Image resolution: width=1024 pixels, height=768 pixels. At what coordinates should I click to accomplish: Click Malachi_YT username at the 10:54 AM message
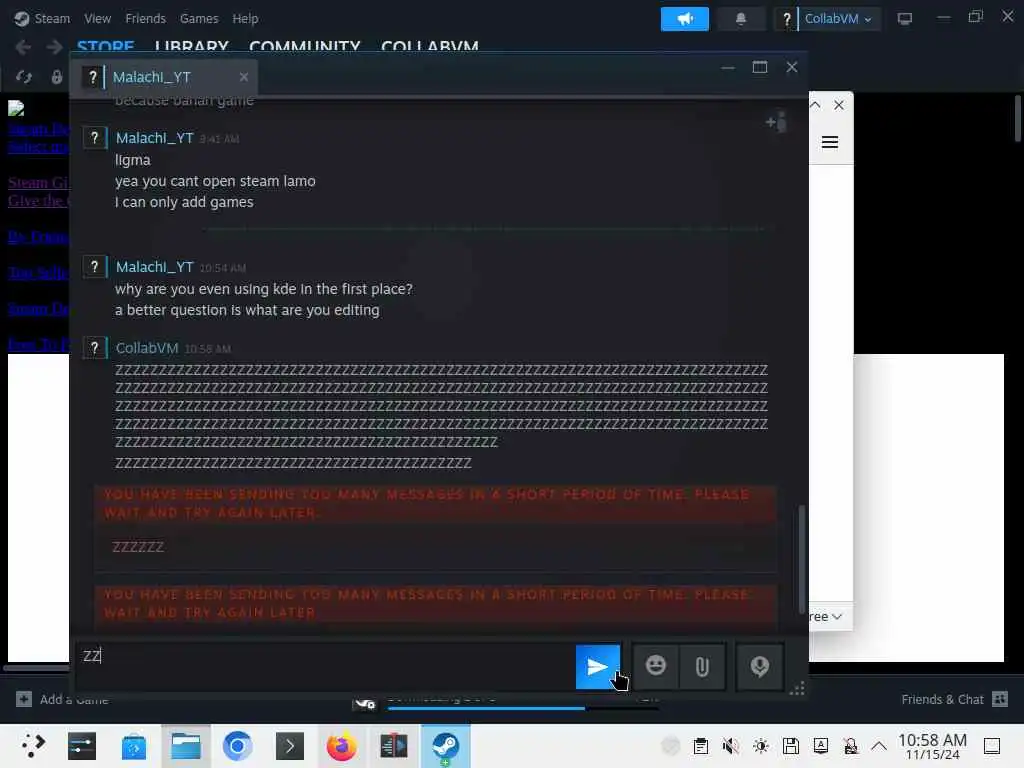coord(154,267)
